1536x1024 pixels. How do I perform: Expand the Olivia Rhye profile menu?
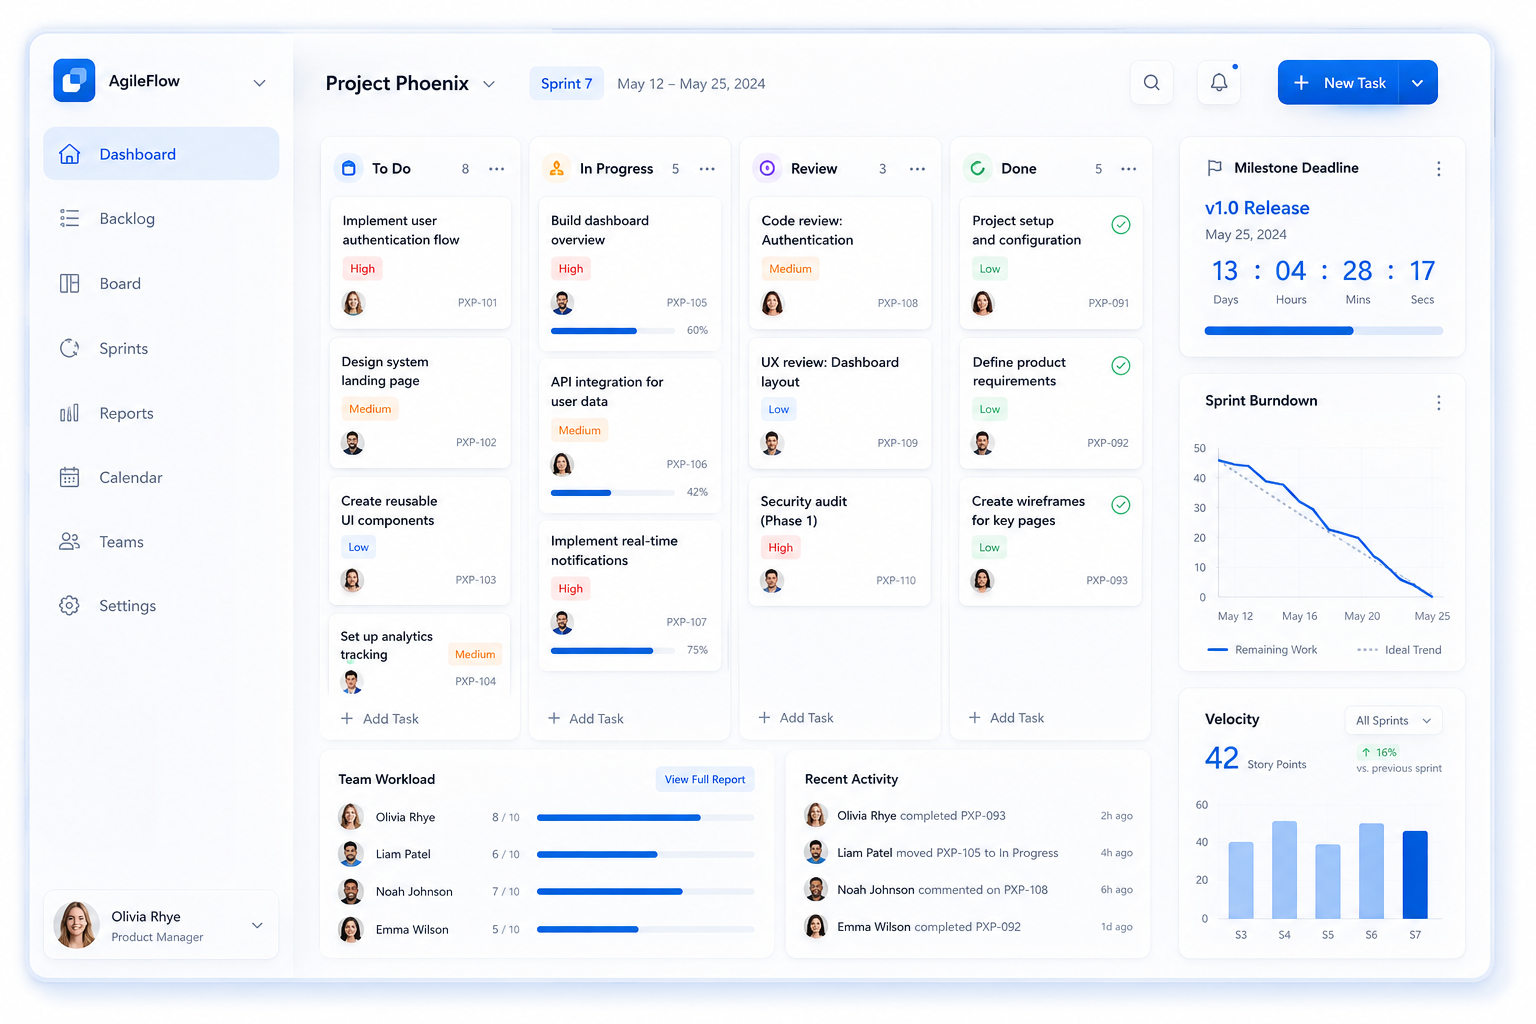257,925
